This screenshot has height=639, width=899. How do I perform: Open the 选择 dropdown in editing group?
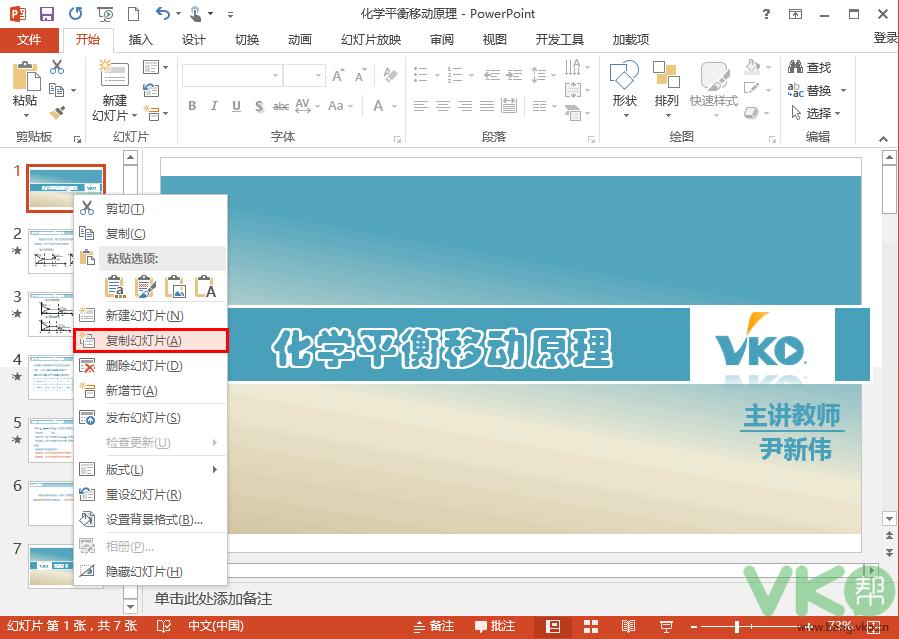click(x=818, y=113)
